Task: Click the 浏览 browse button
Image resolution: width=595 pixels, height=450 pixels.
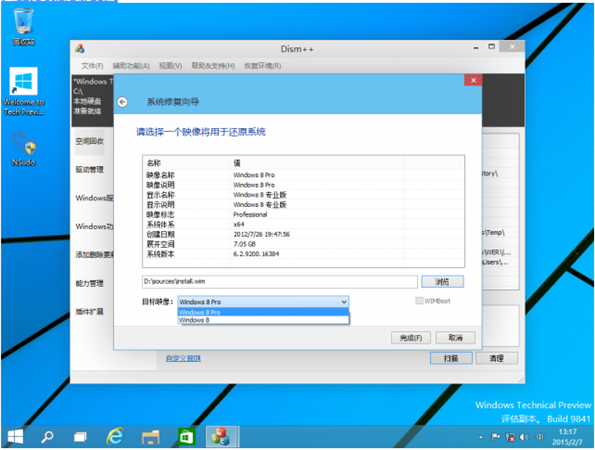Action: tap(442, 282)
